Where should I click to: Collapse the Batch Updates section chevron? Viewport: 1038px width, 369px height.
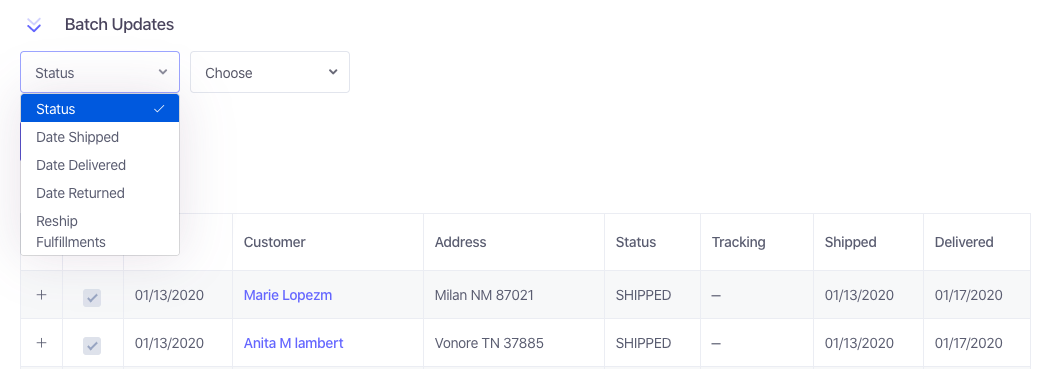point(33,25)
